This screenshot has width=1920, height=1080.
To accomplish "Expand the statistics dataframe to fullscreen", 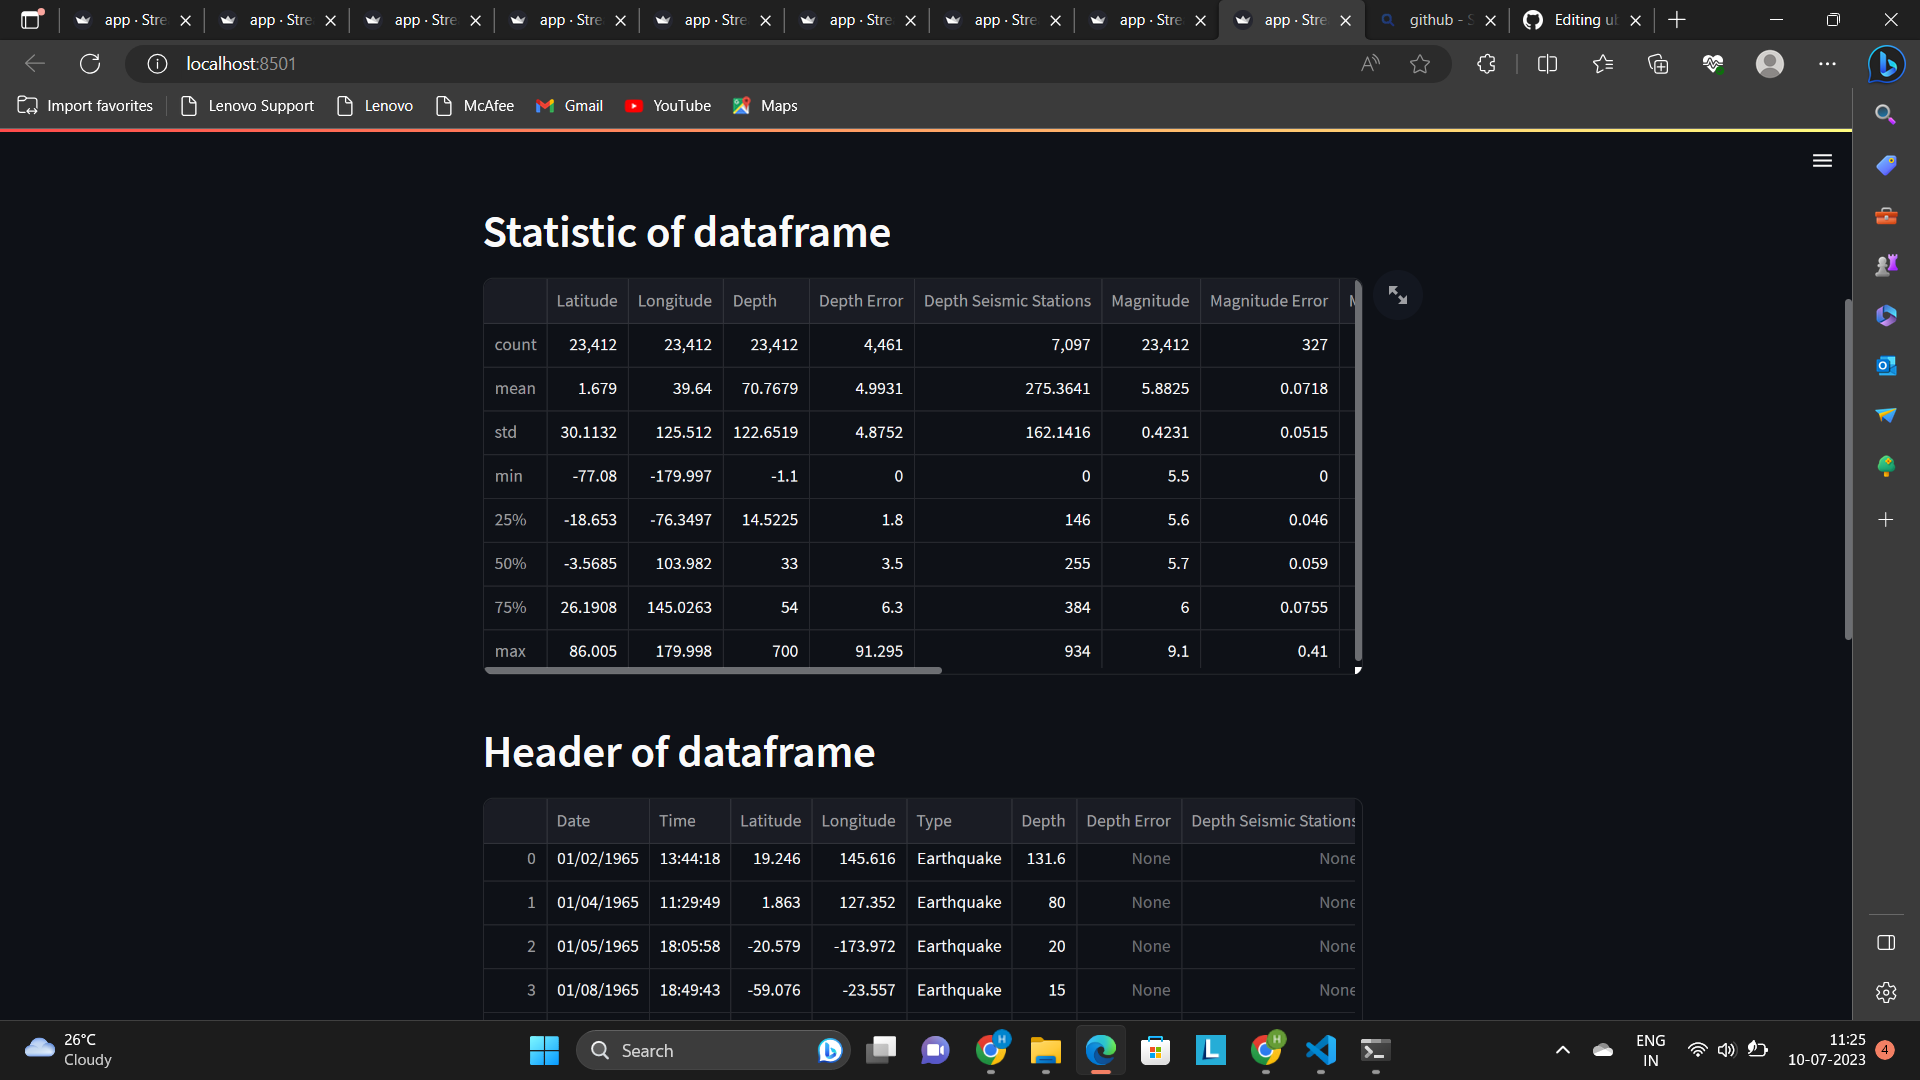I will point(1397,295).
